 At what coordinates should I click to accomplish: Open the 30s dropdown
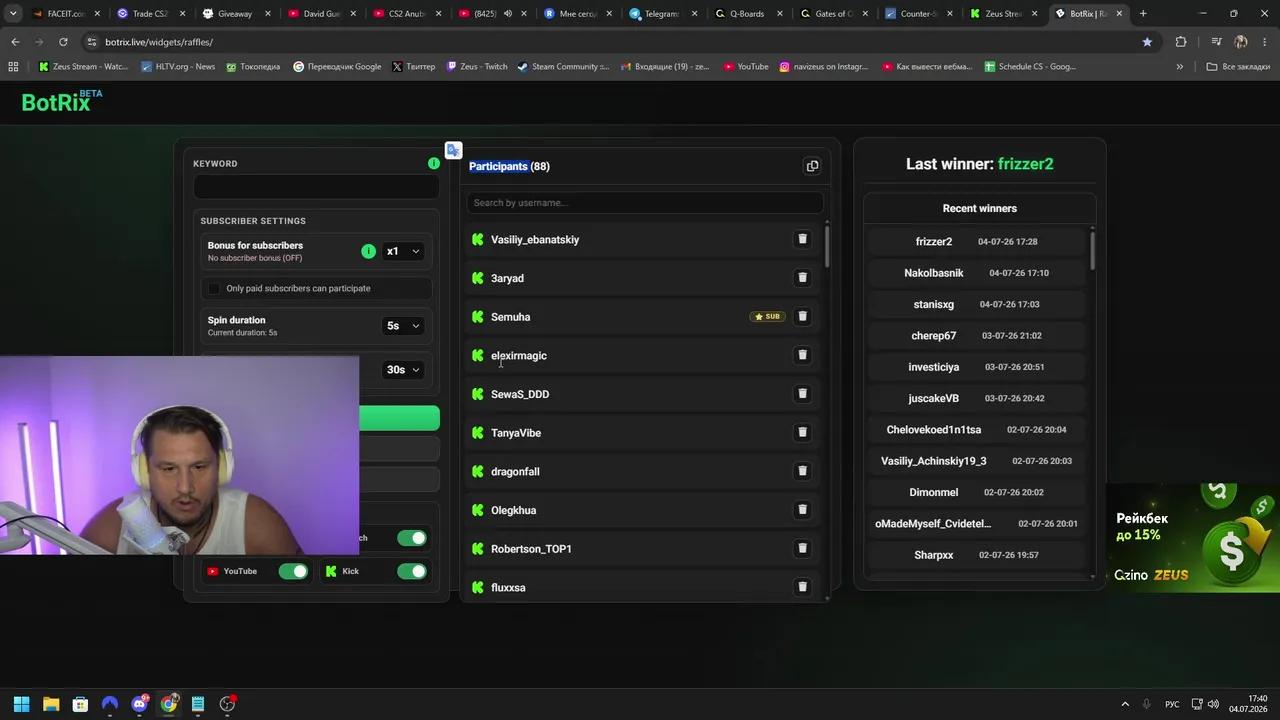pyautogui.click(x=403, y=369)
